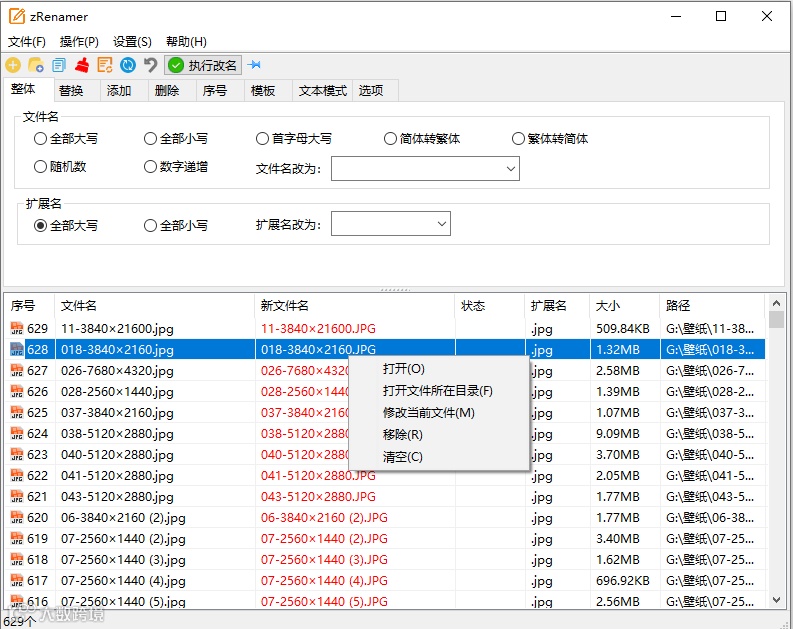Screen dimensions: 793x629
Task: Sort by the 大小 column header
Action: click(x=625, y=305)
